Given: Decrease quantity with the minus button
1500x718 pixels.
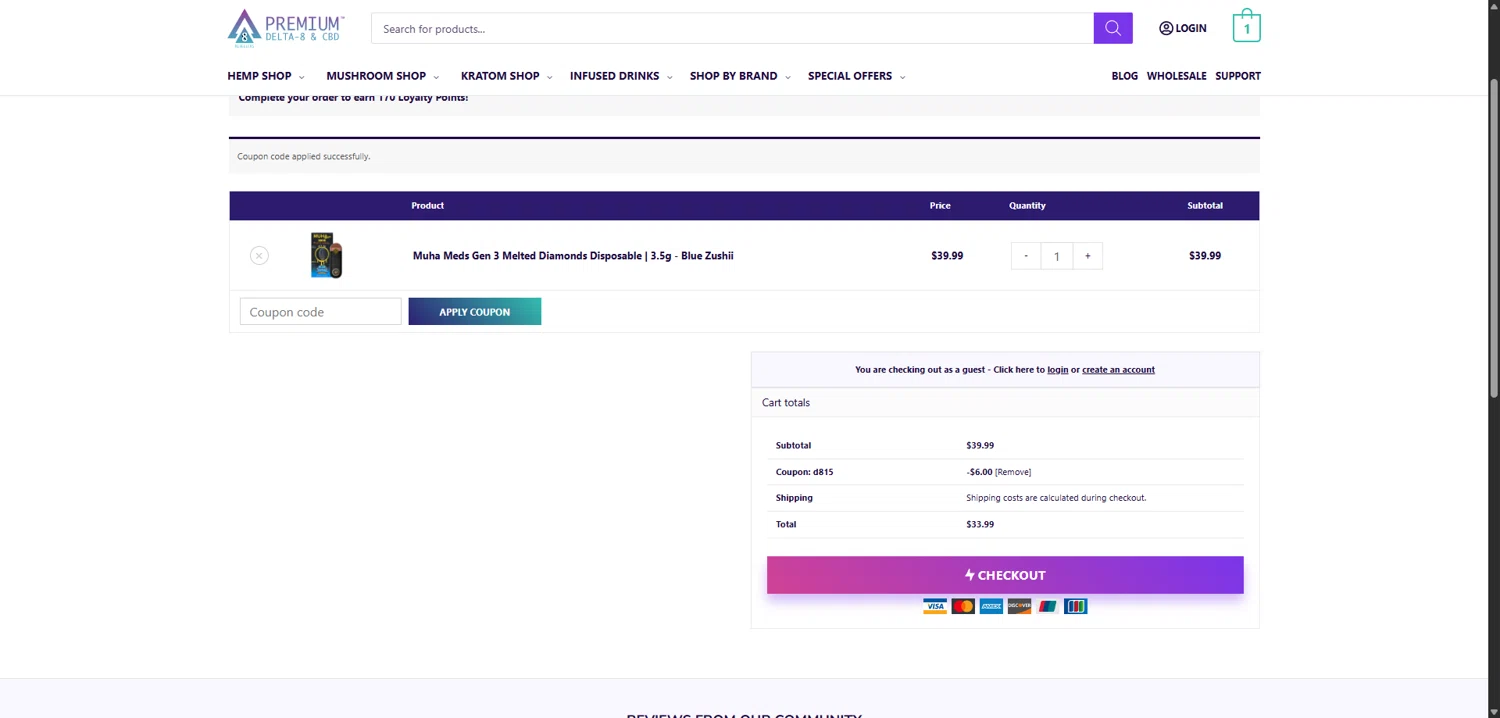Looking at the screenshot, I should 1026,256.
